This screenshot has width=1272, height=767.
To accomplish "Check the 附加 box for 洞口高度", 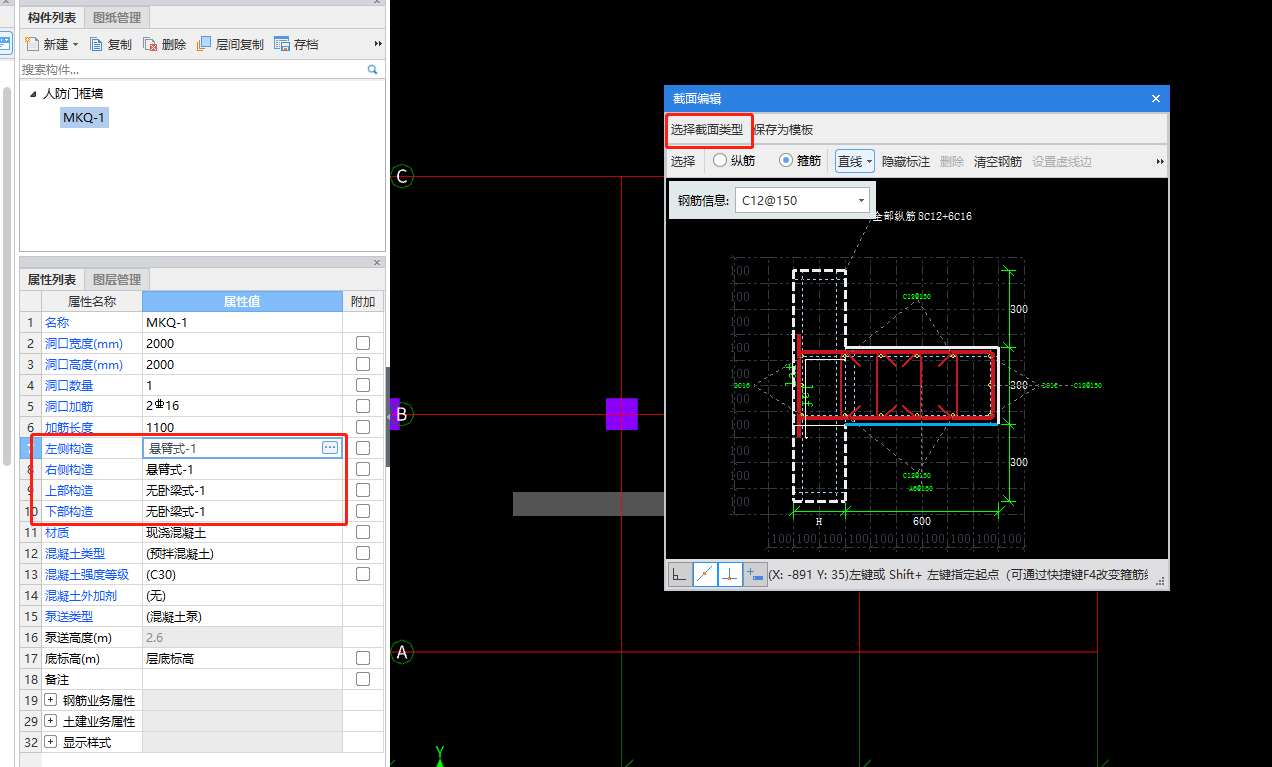I will pyautogui.click(x=363, y=364).
